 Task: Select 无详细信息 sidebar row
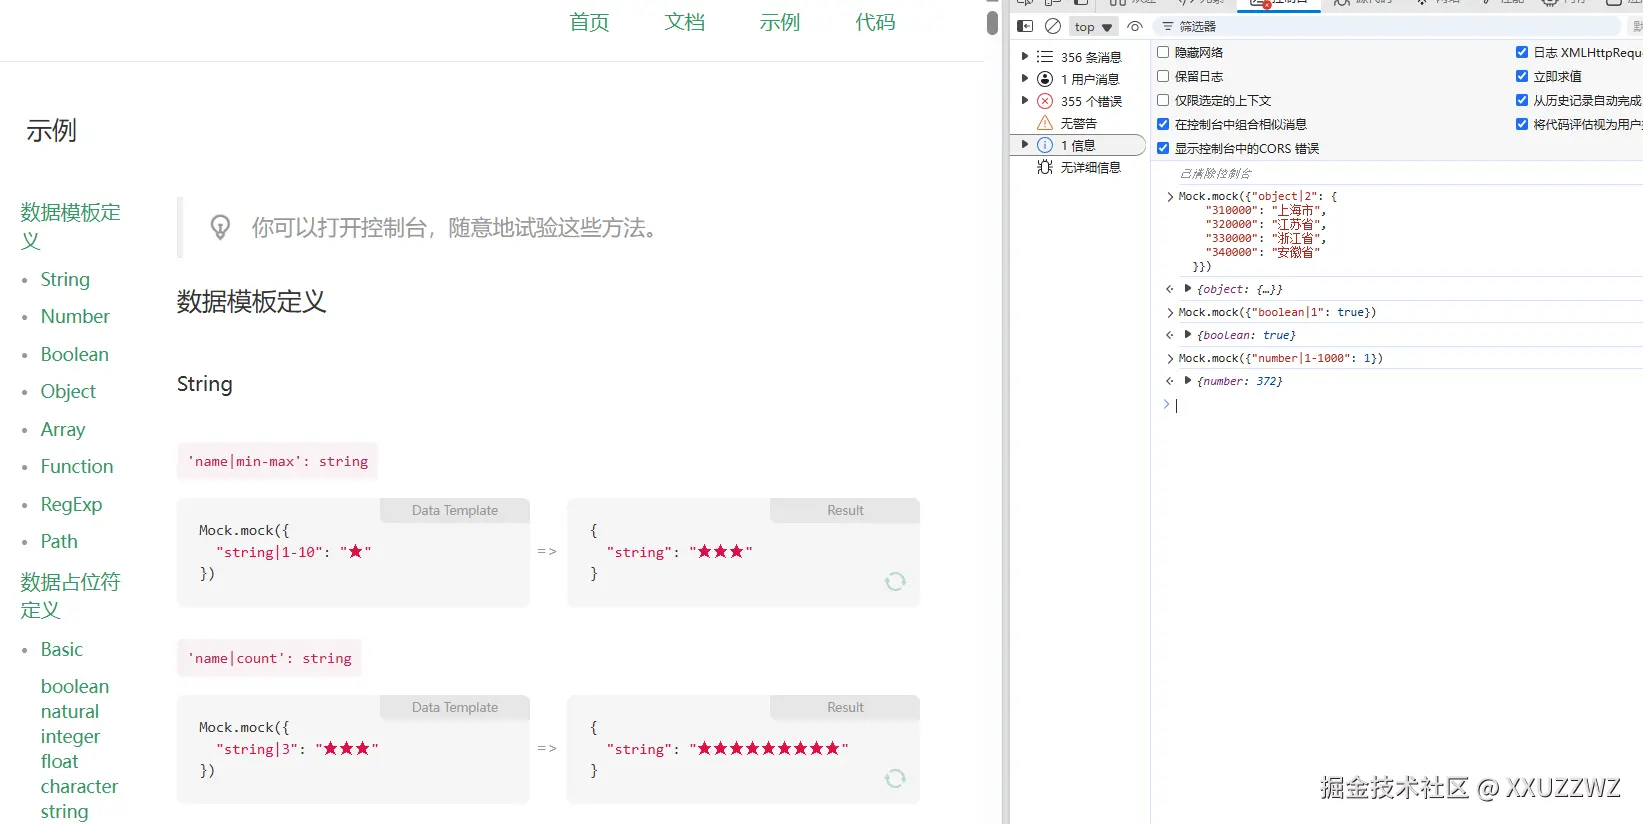pos(1078,167)
